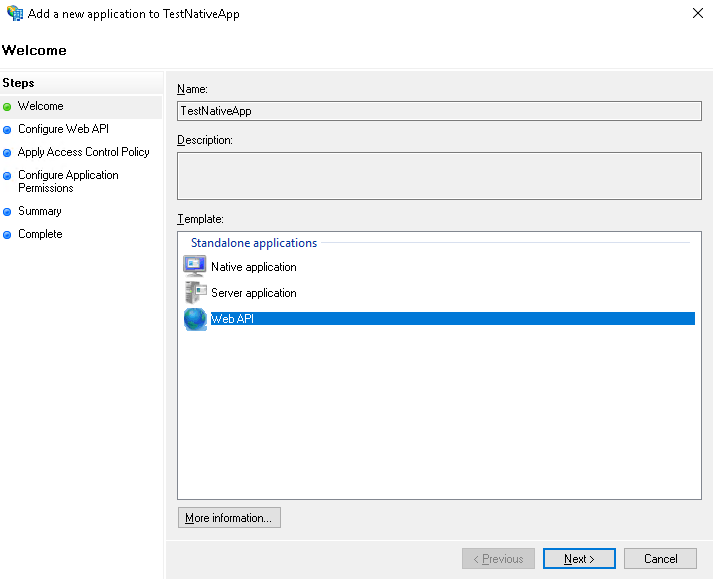Click the Complete step bullet icon
Image resolution: width=713 pixels, height=579 pixels.
8,235
